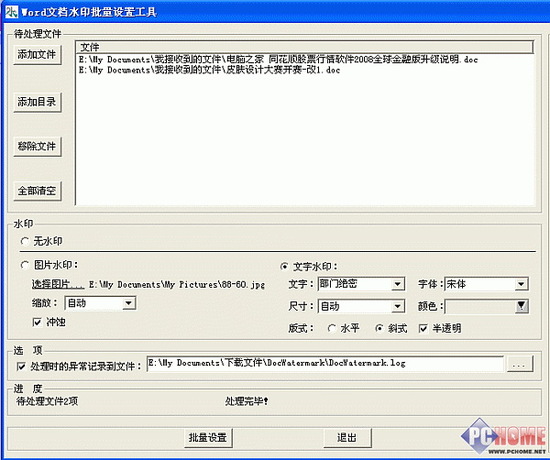
Task: Select the 图片水印 radio option
Action: click(x=25, y=265)
